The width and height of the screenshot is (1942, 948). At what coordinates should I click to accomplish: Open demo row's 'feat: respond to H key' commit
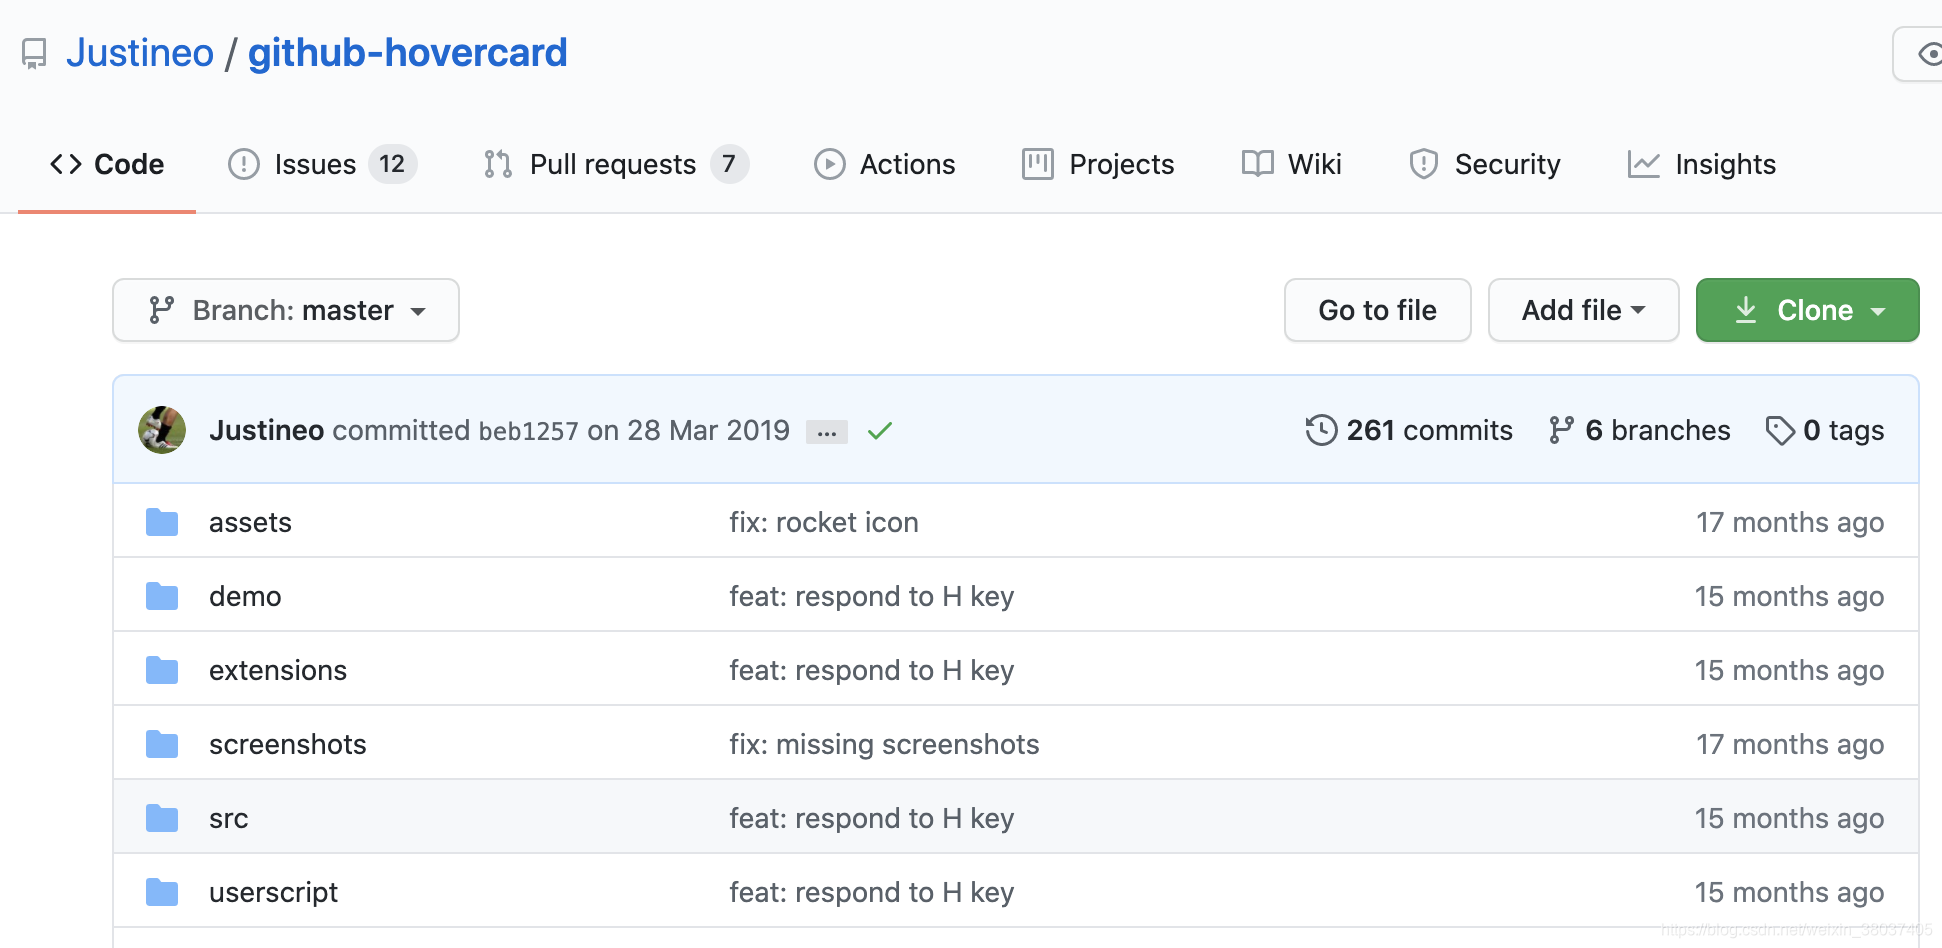872,596
